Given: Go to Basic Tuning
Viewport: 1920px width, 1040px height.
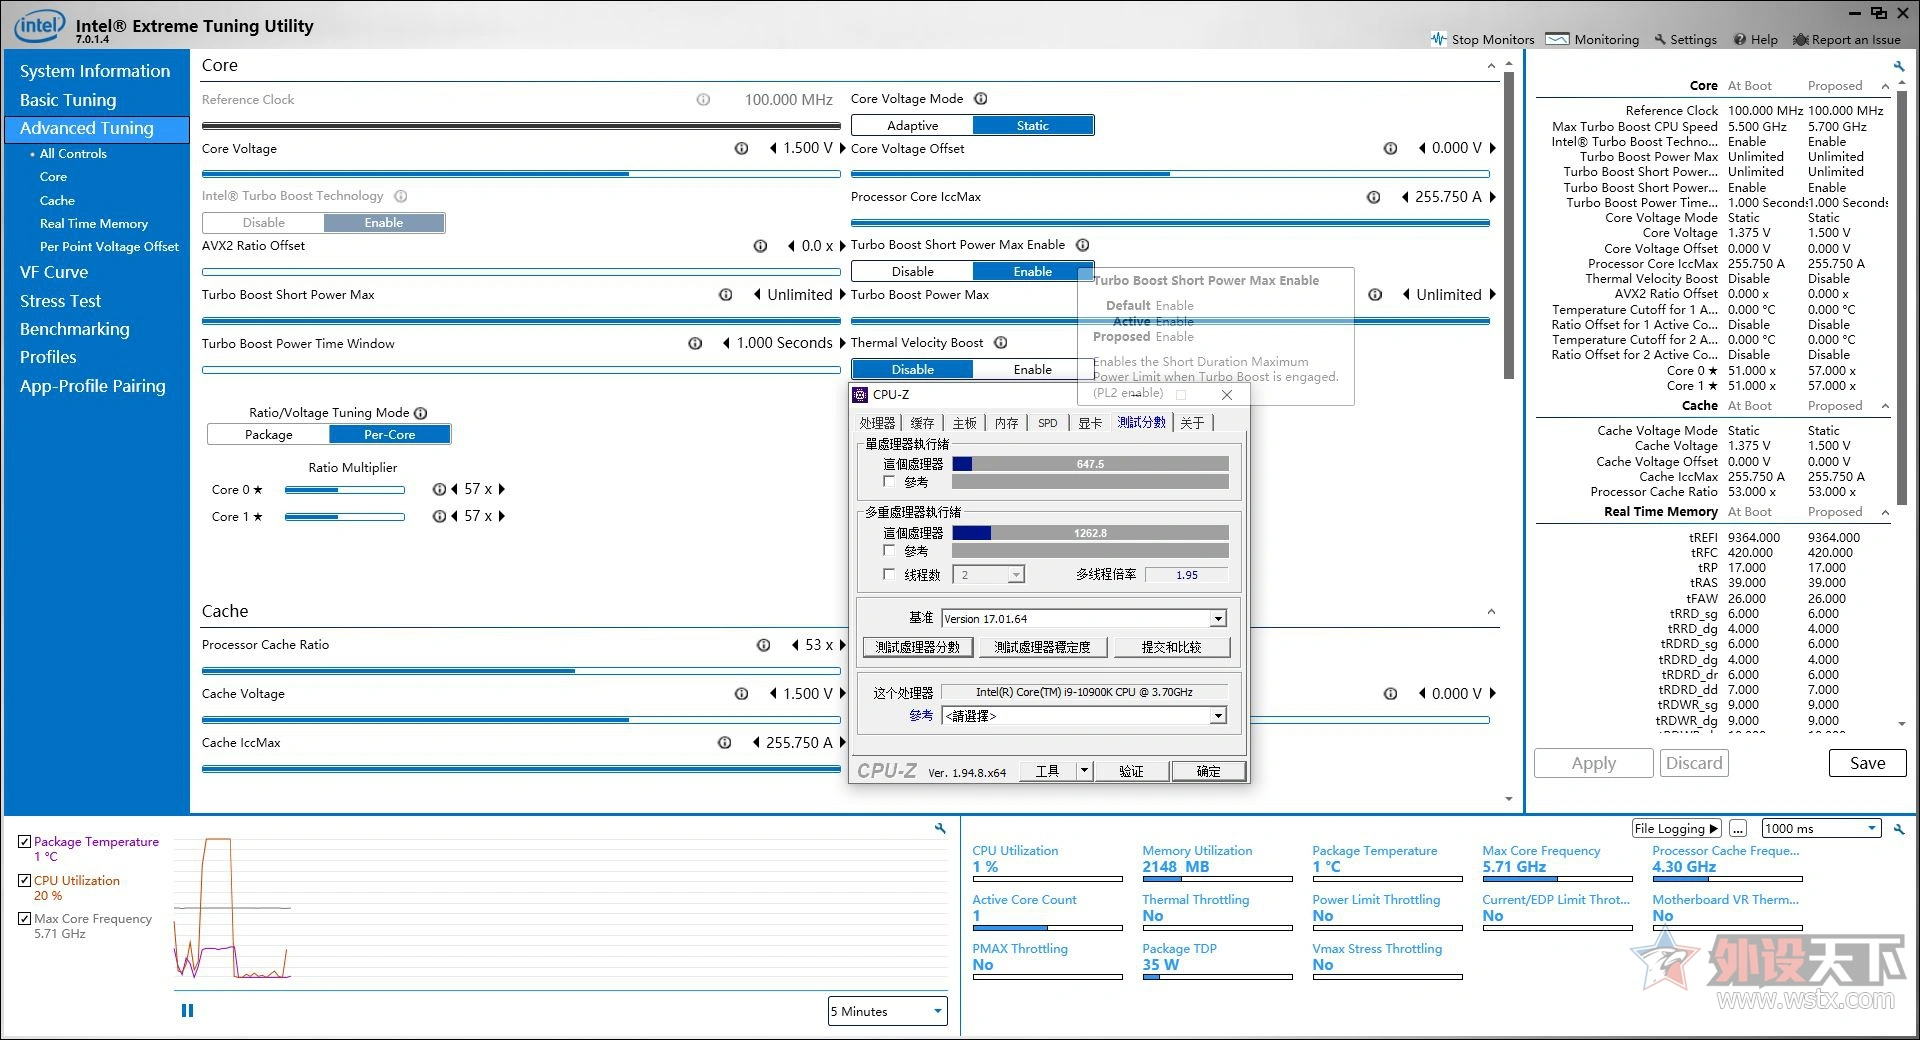Looking at the screenshot, I should tap(68, 100).
